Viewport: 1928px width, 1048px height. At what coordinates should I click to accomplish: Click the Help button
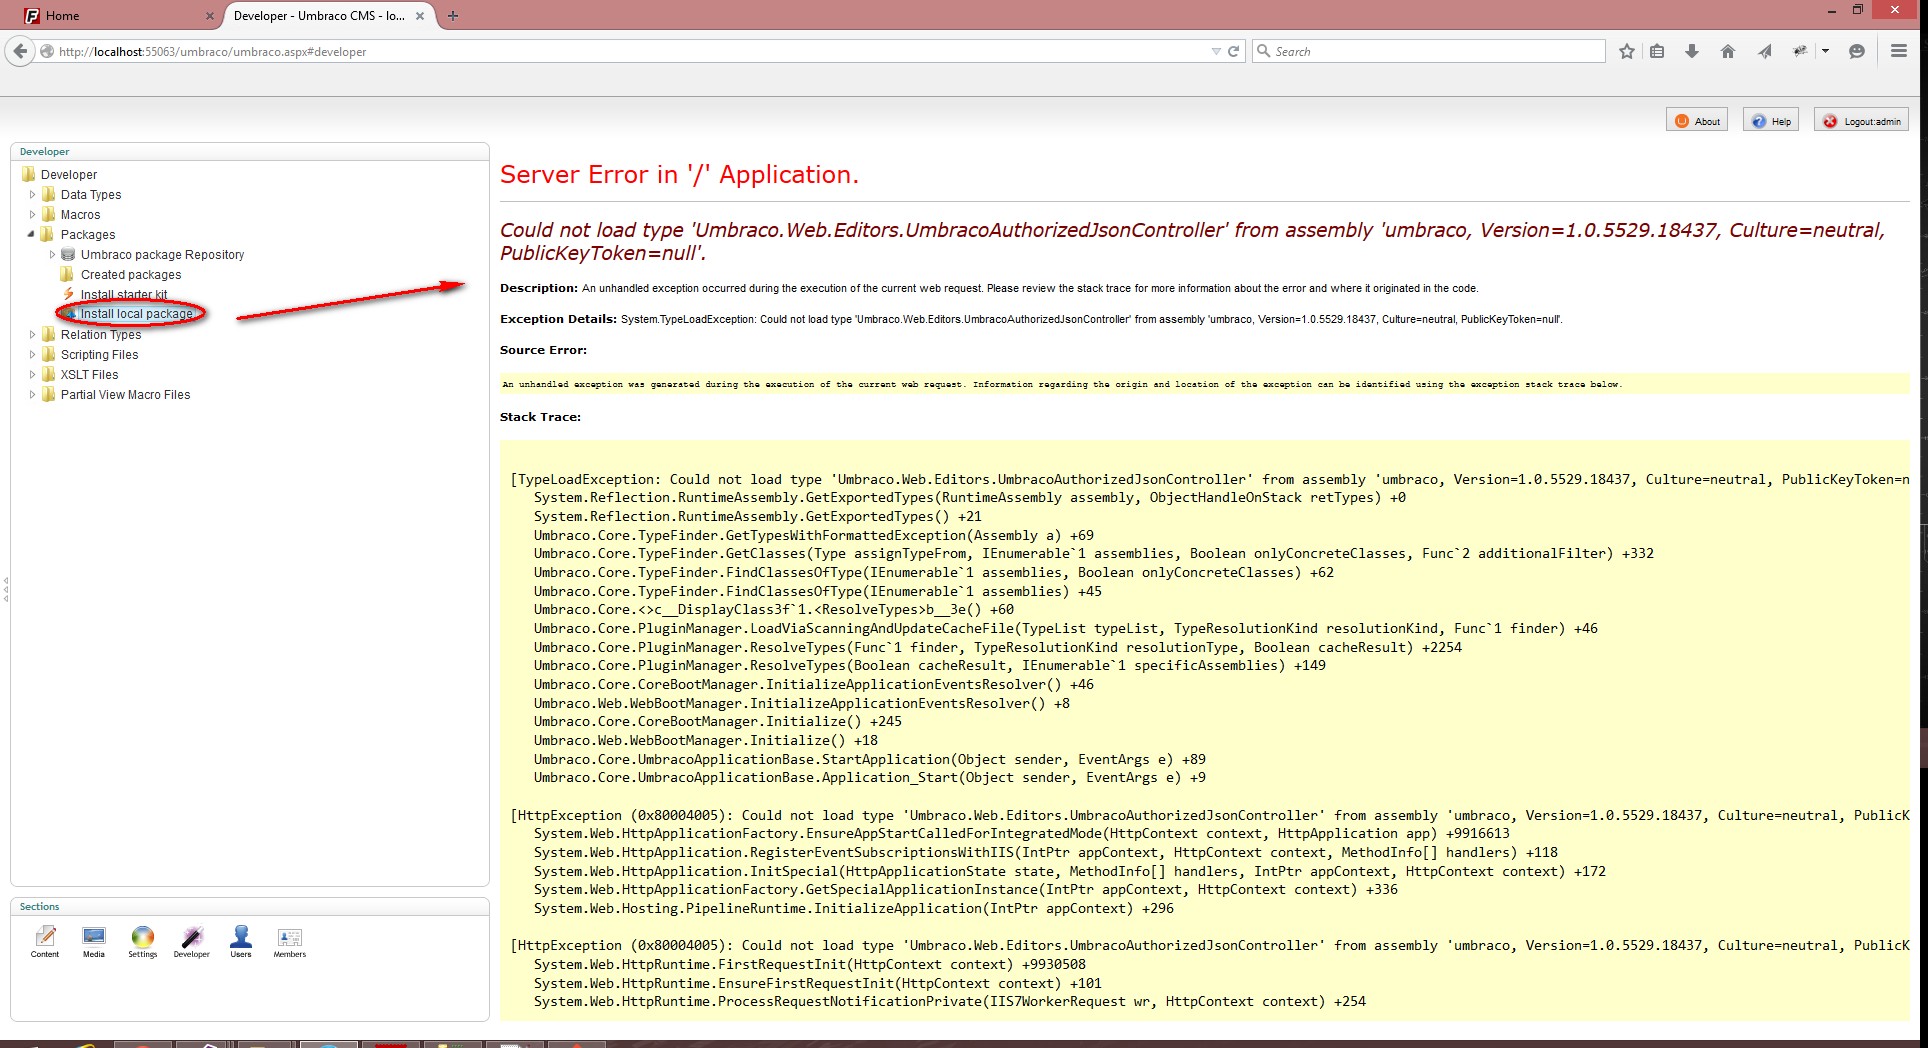(1771, 121)
